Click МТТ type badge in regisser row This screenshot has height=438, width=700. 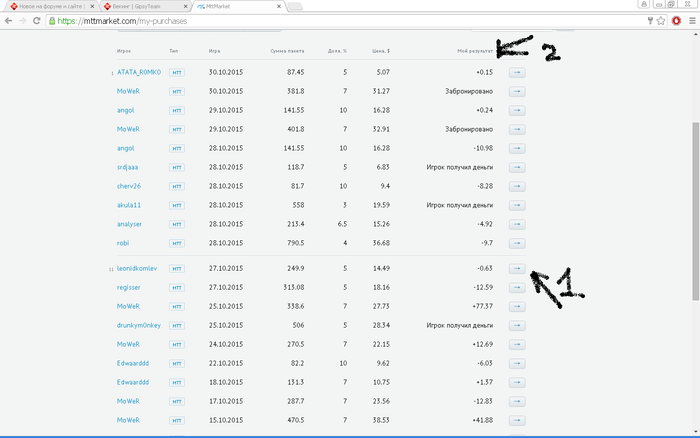point(177,288)
